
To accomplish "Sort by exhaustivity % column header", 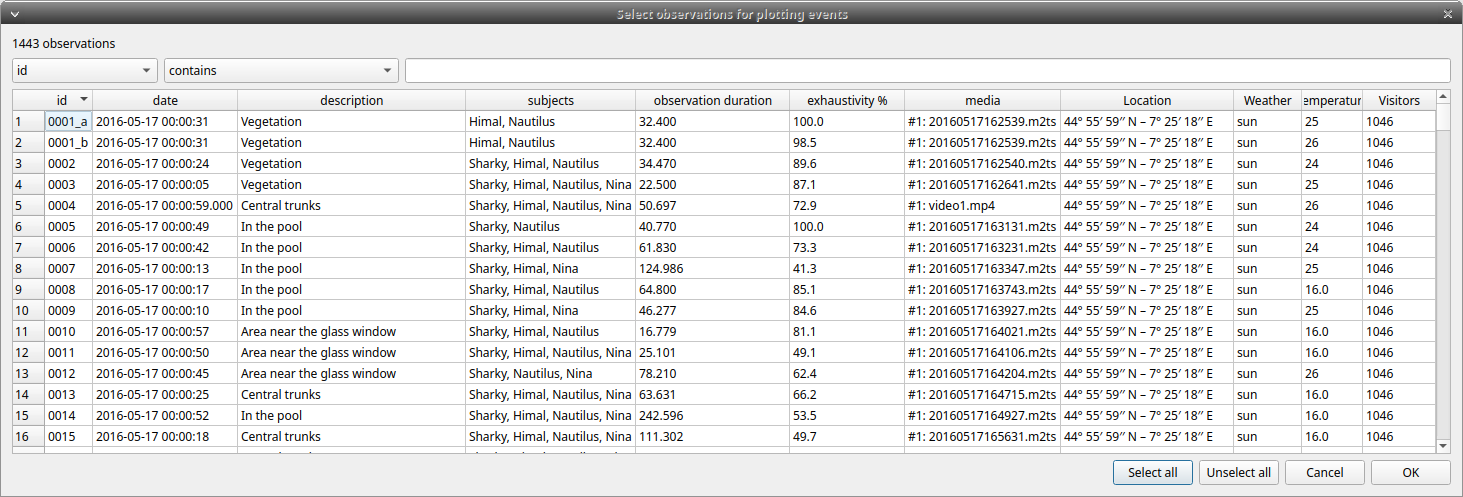I will pyautogui.click(x=847, y=100).
